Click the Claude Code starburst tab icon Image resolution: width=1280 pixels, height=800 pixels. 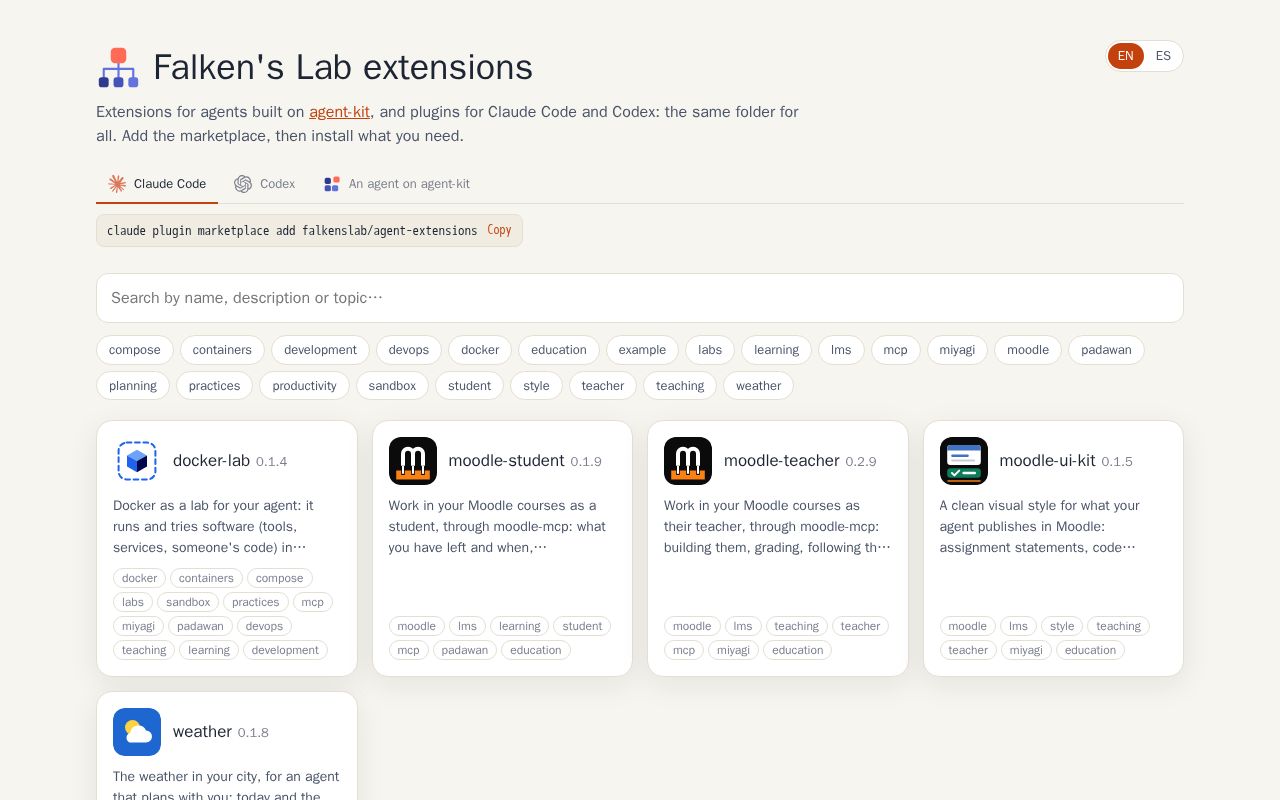pyautogui.click(x=117, y=184)
